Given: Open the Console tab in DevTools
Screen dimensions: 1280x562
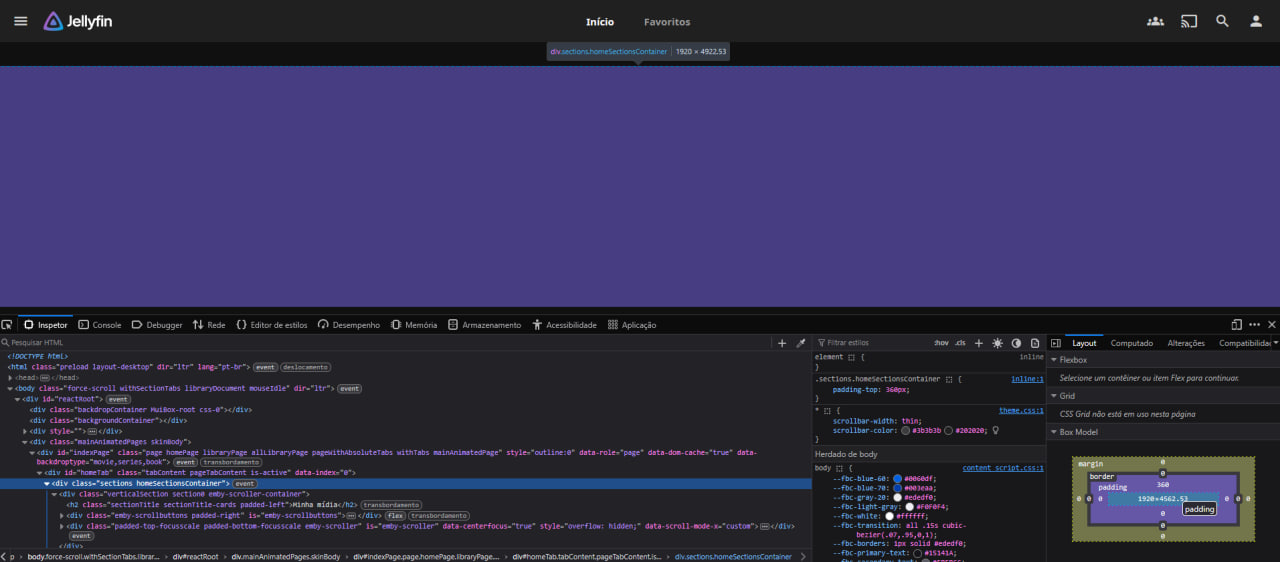Looking at the screenshot, I should click(x=99, y=325).
